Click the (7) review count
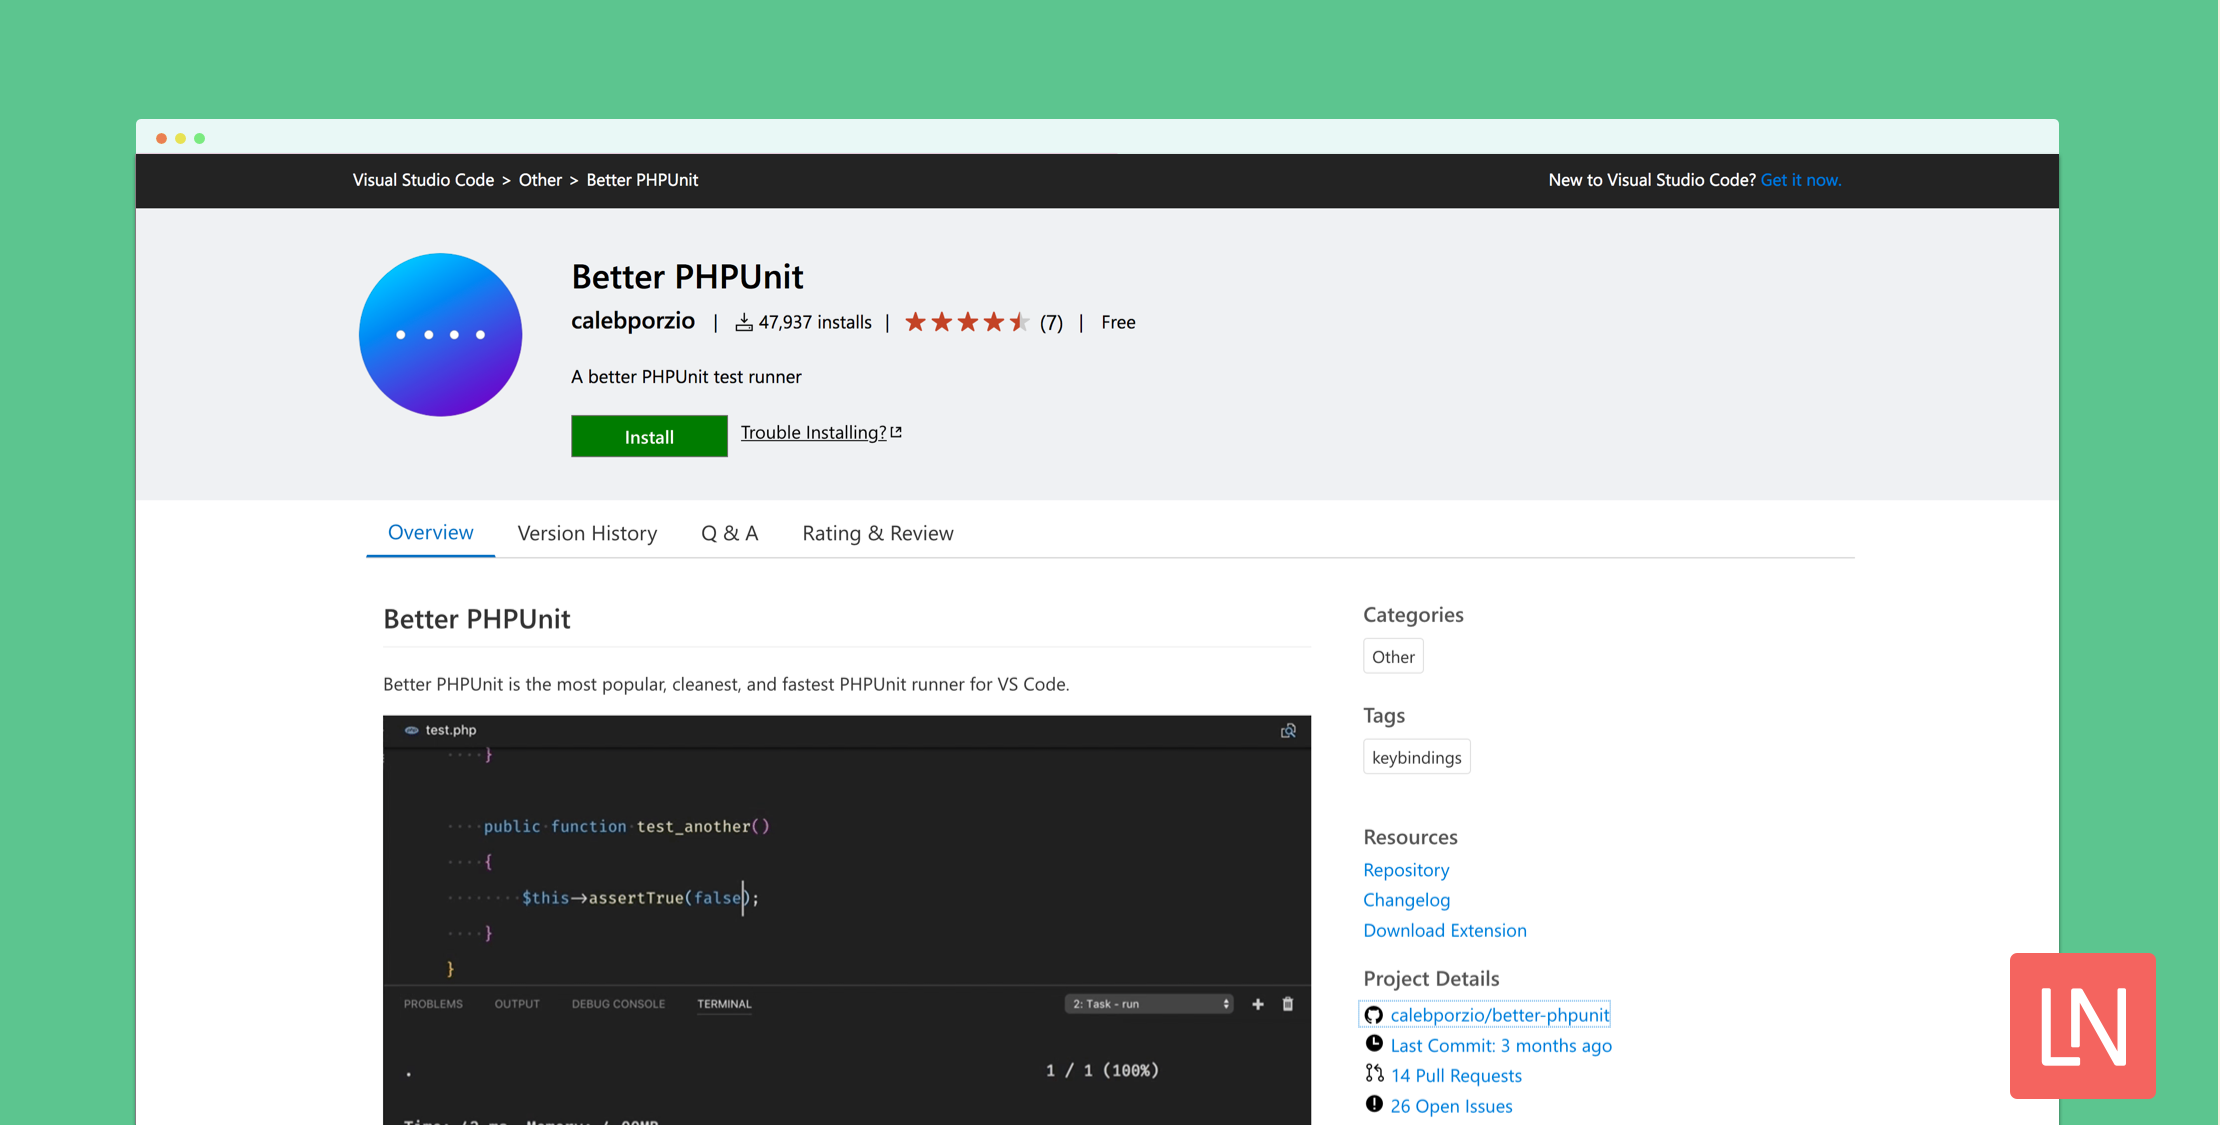This screenshot has height=1125, width=2220. (1051, 322)
